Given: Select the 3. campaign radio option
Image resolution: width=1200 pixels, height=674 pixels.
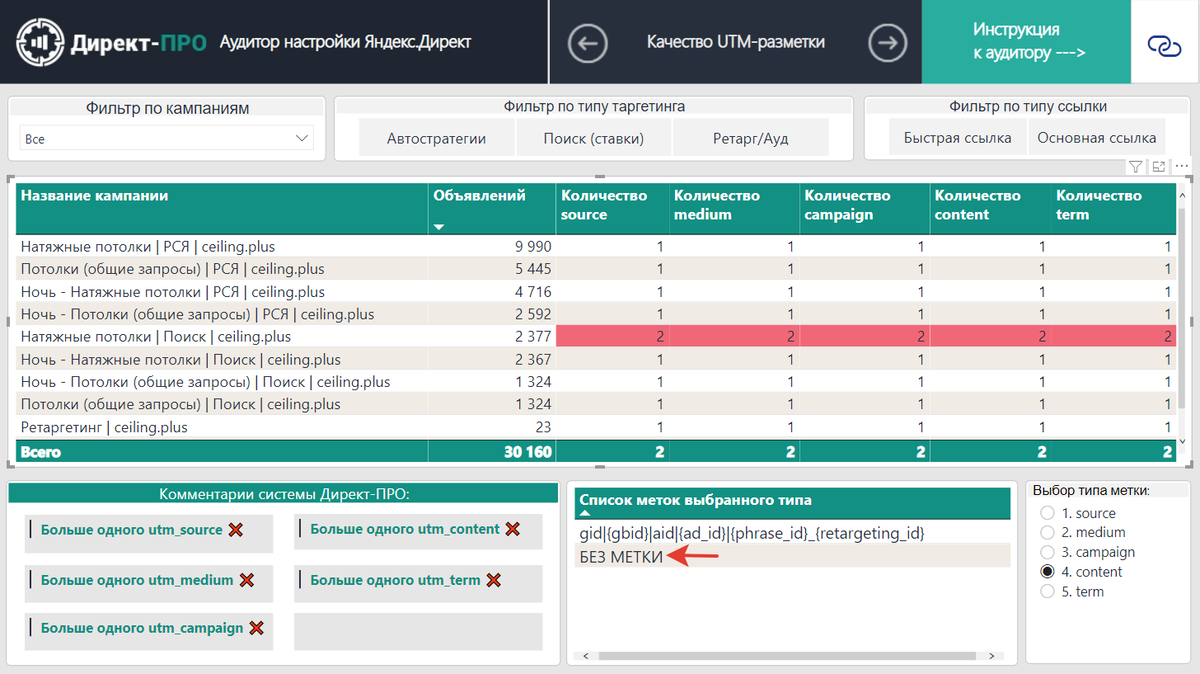Looking at the screenshot, I should click(1048, 552).
